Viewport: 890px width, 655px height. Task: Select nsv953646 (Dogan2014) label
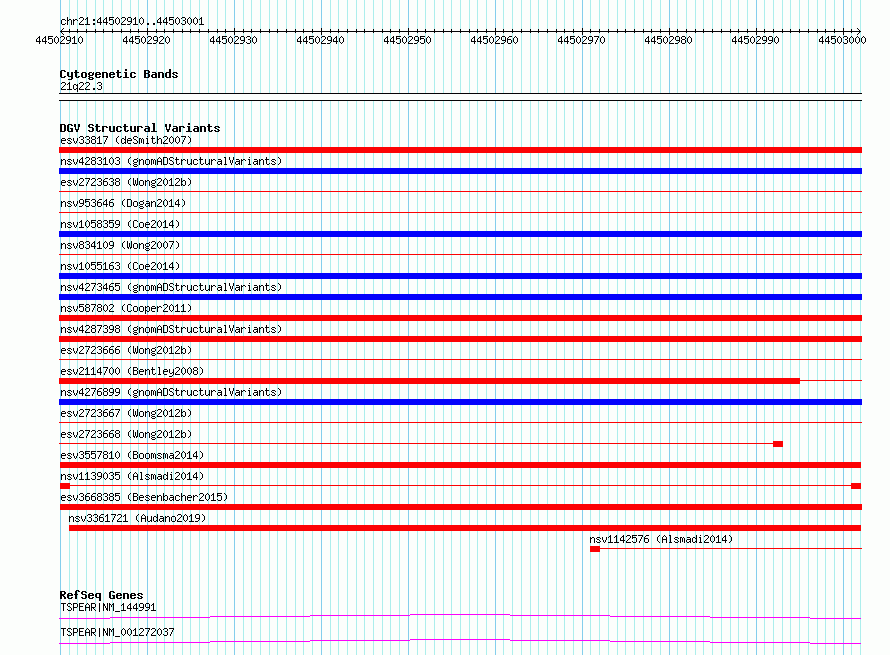coord(123,203)
